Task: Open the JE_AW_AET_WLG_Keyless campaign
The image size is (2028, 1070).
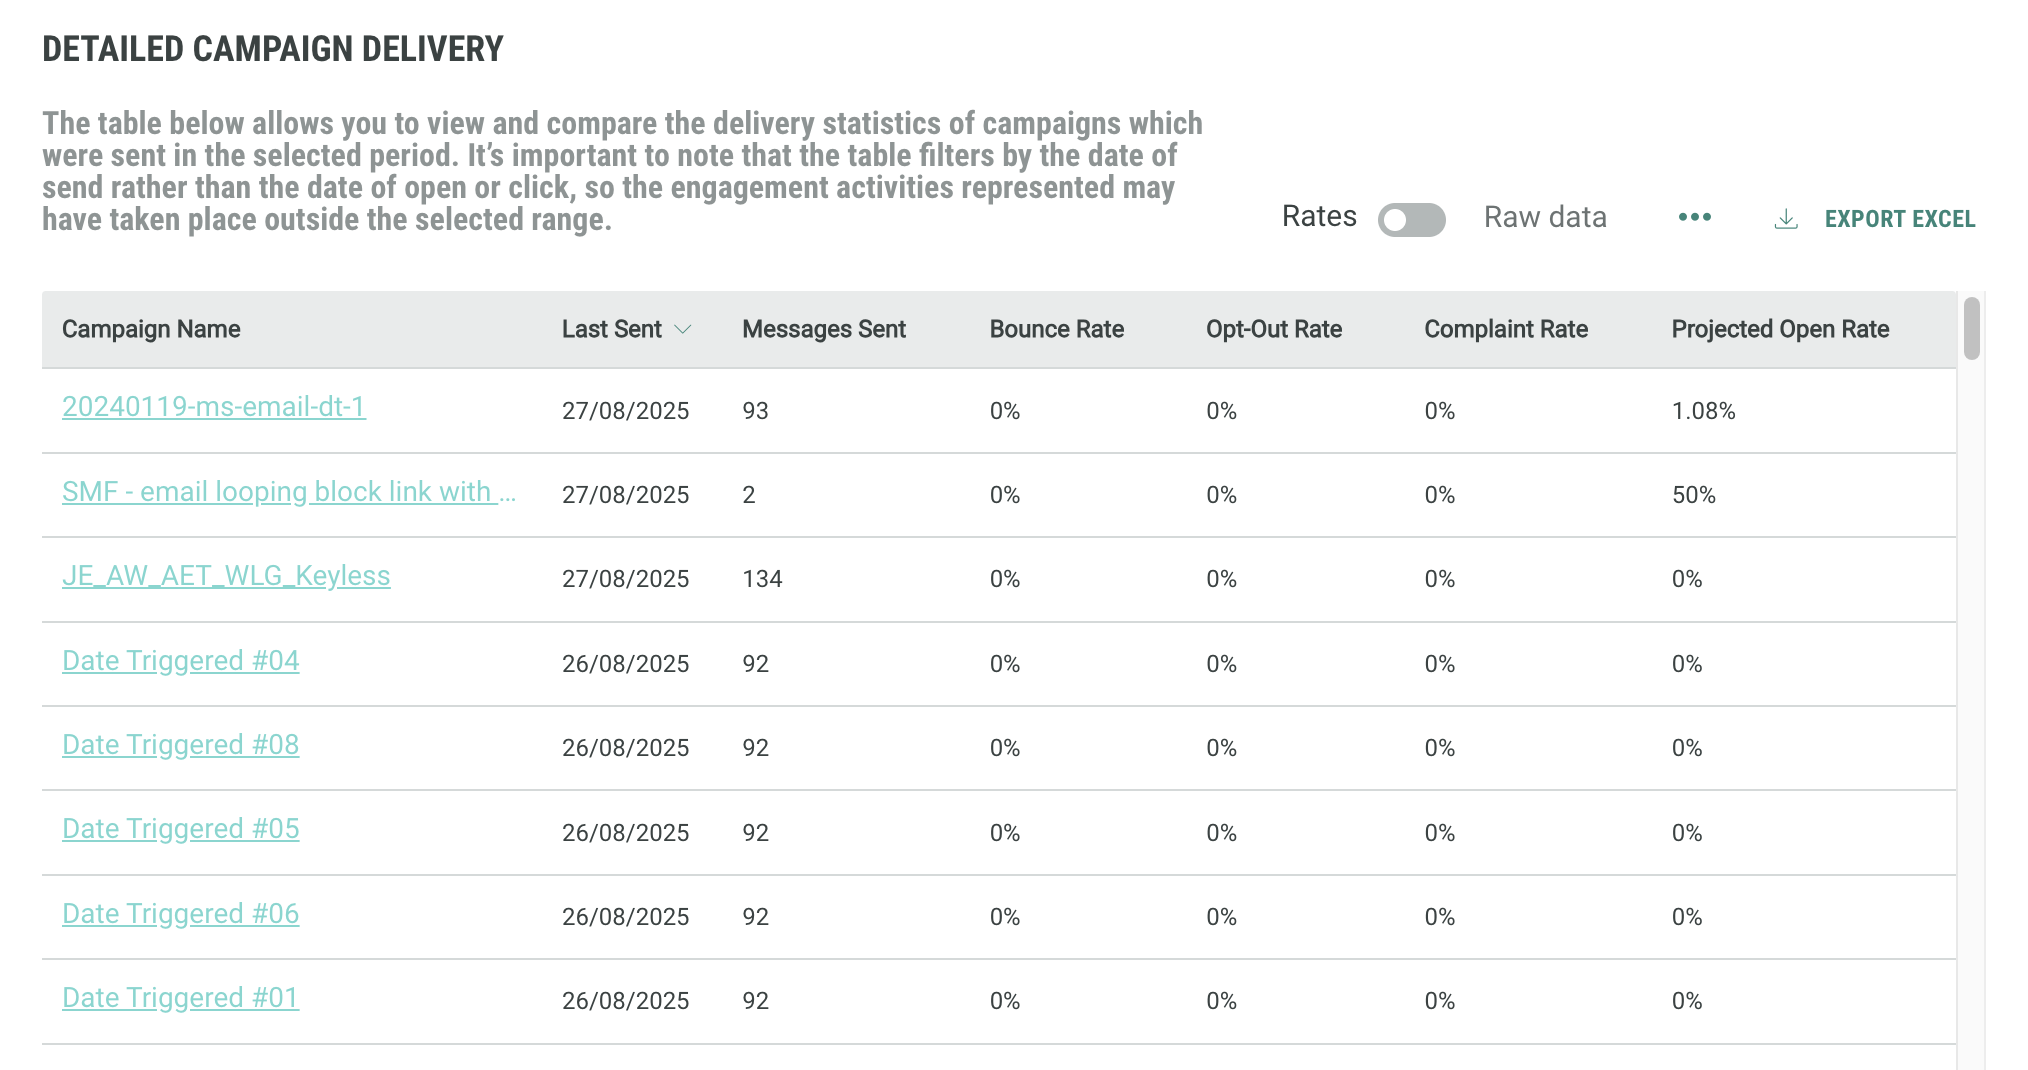Action: click(x=226, y=576)
